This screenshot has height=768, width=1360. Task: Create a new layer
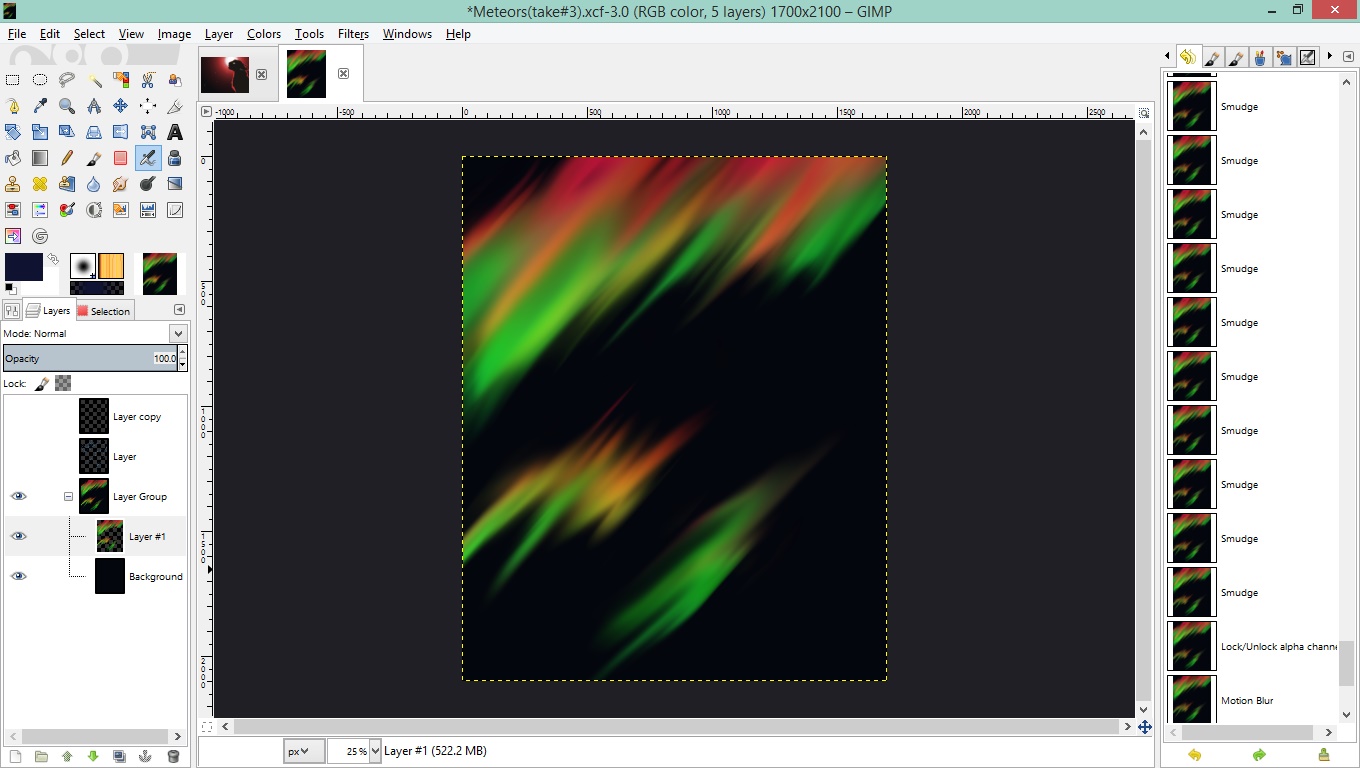click(15, 757)
